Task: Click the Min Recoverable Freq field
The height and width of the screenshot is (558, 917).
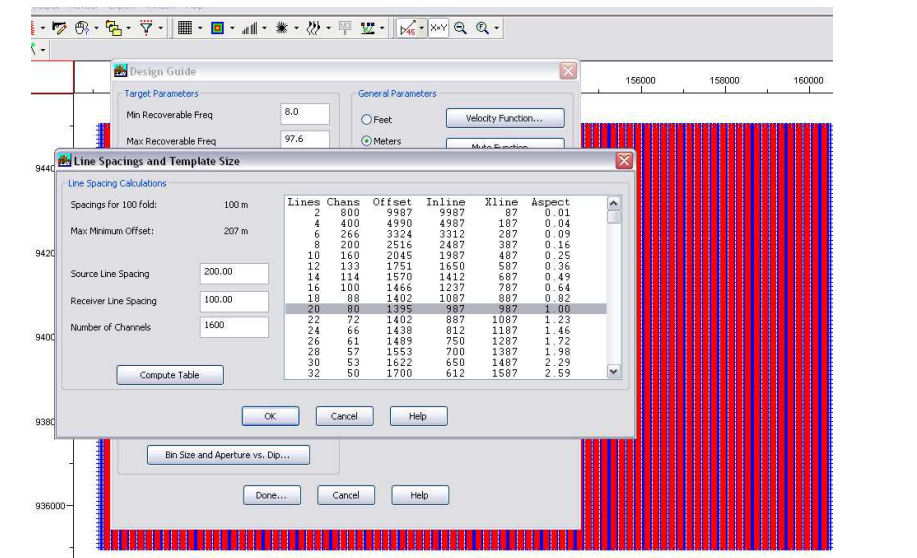Action: coord(305,113)
